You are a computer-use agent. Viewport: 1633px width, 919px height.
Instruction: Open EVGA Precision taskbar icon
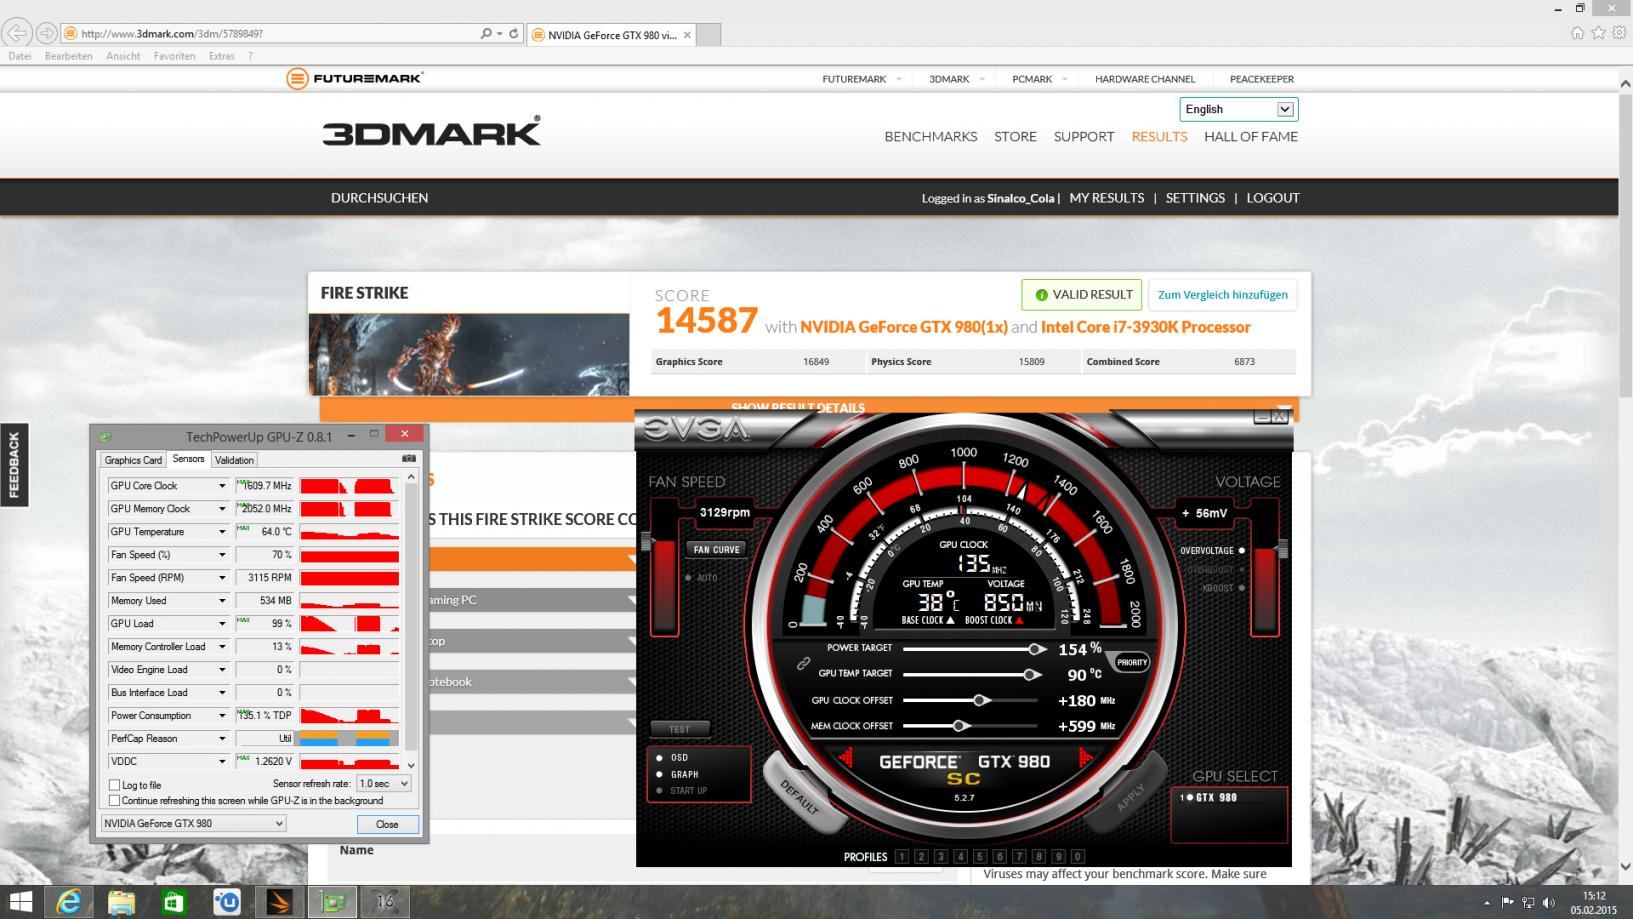(x=385, y=902)
